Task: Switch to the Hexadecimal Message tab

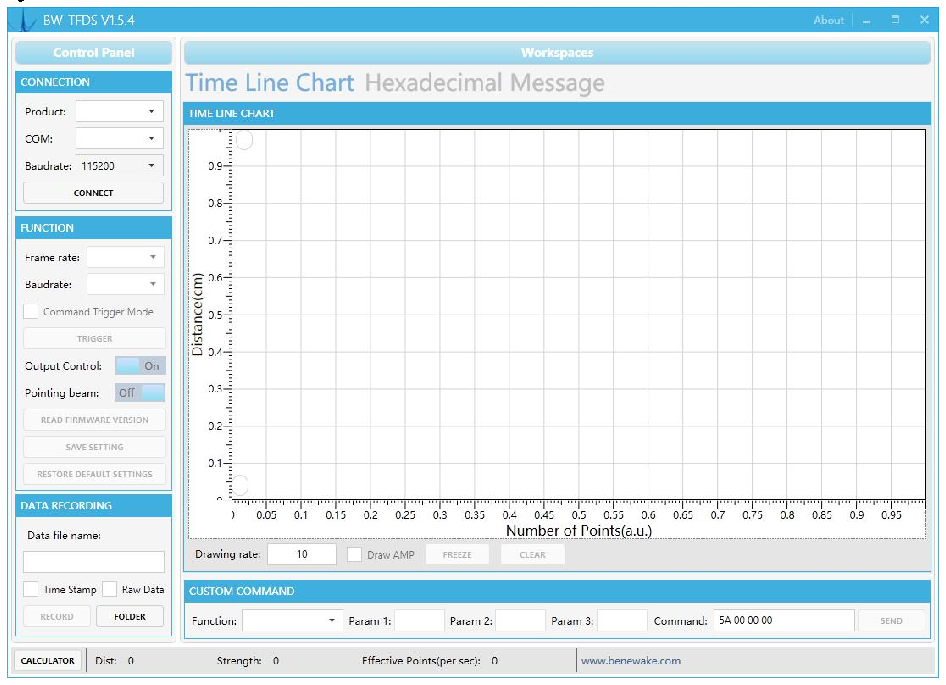Action: coord(484,83)
